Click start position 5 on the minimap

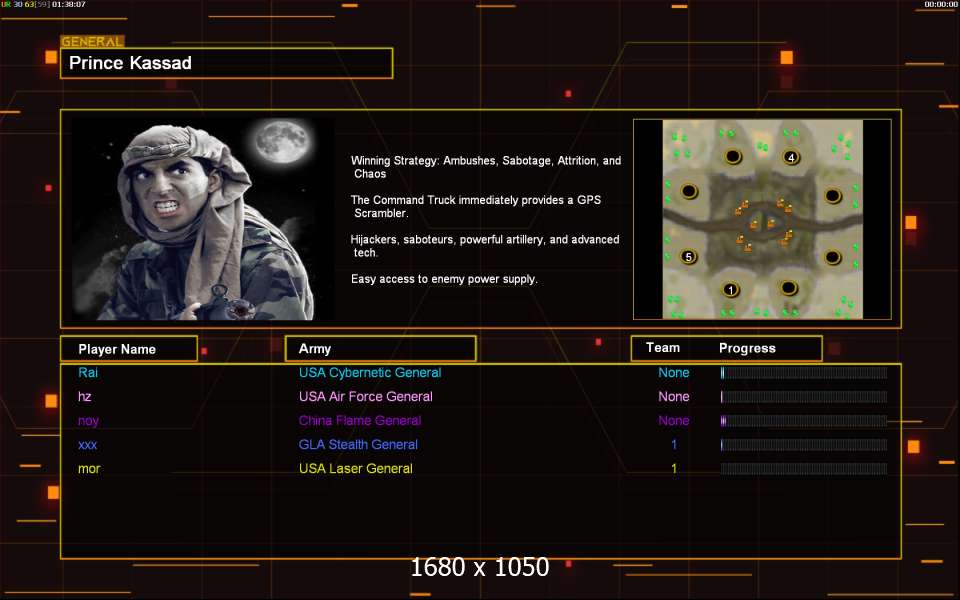point(689,257)
